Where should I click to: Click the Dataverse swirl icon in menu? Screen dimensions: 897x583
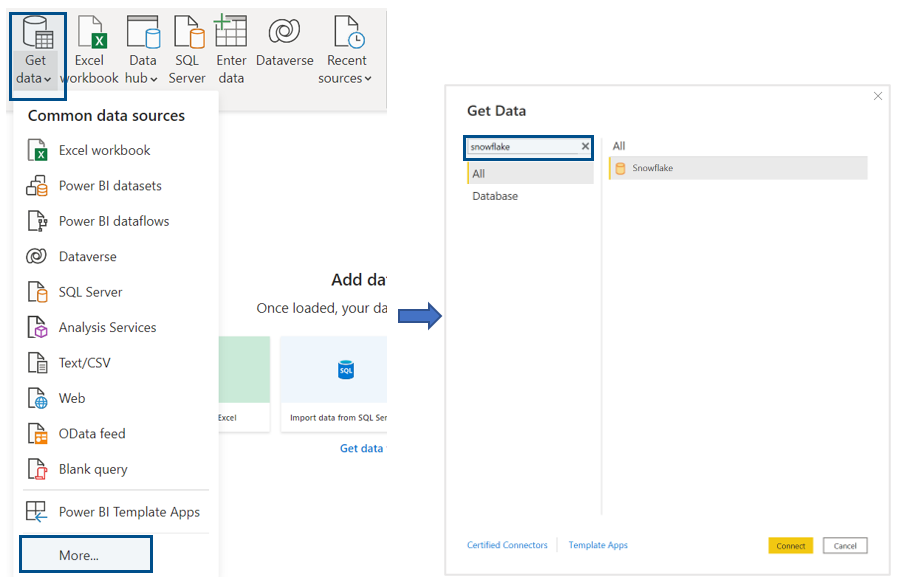point(37,256)
